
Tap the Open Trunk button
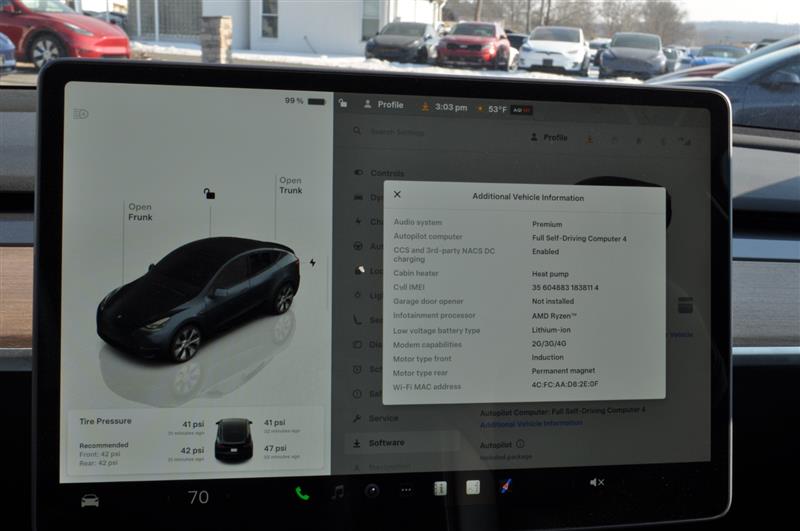tap(290, 186)
